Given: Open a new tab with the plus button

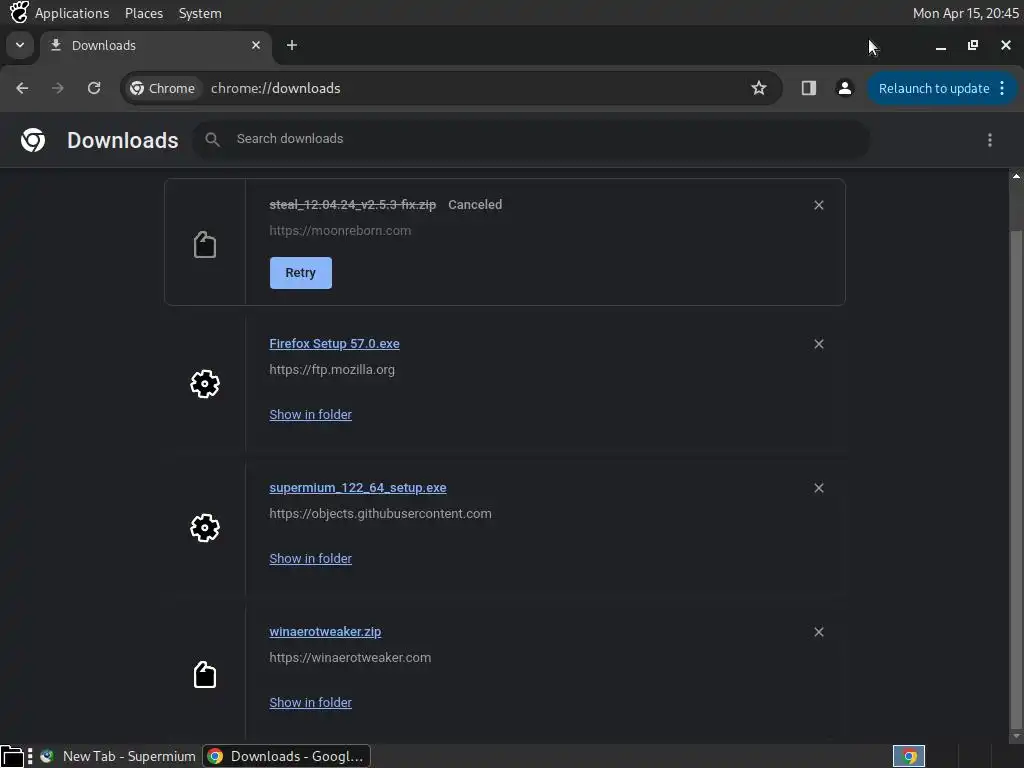Looking at the screenshot, I should 292,45.
